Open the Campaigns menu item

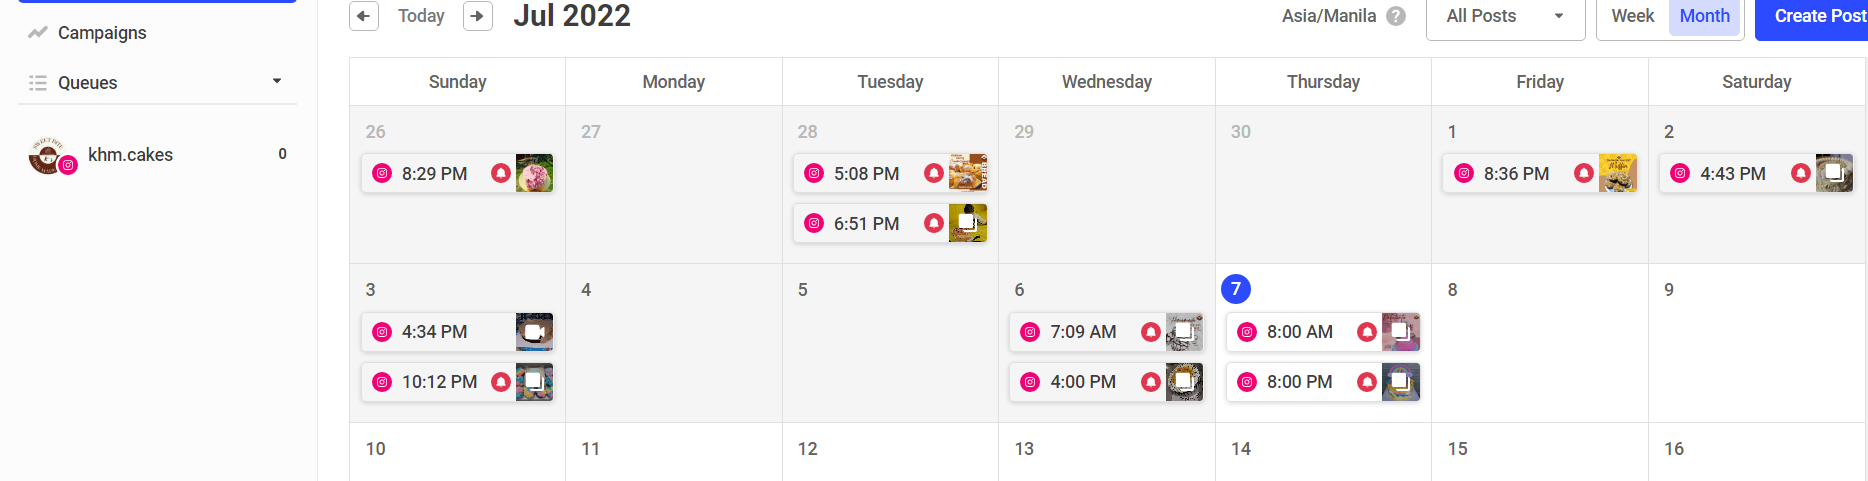[x=102, y=33]
